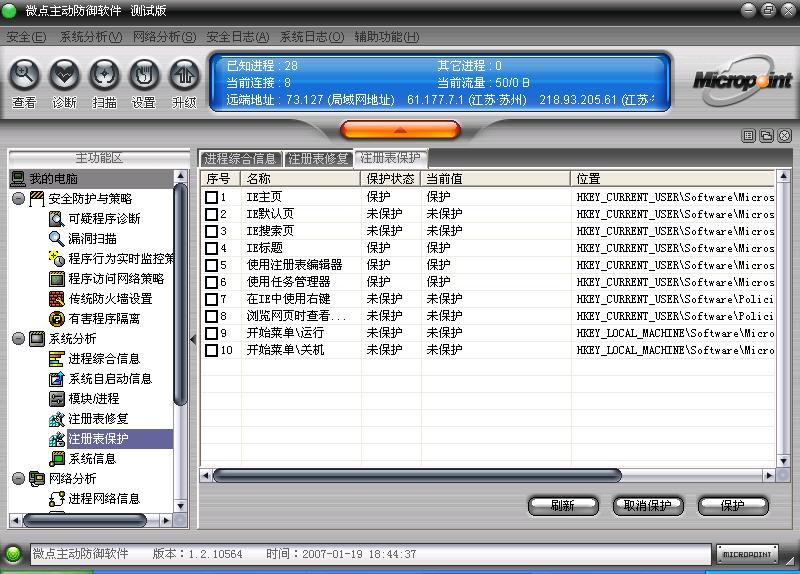The height and width of the screenshot is (574, 800).
Task: Open 有害程序隔离 quarantine item
Action: point(103,319)
